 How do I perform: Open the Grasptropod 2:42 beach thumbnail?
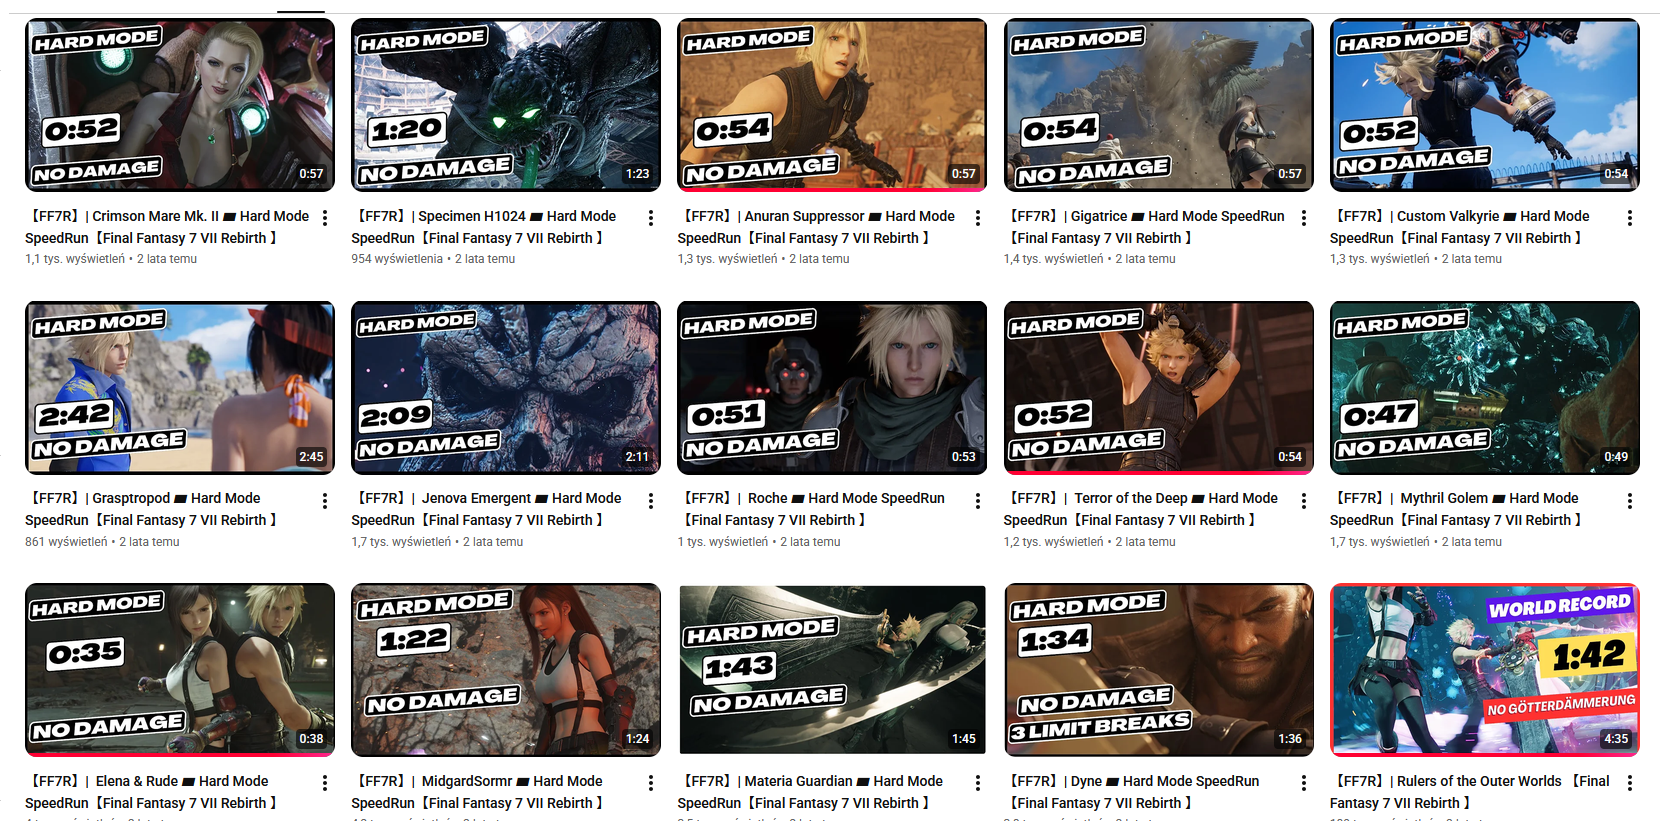click(180, 388)
